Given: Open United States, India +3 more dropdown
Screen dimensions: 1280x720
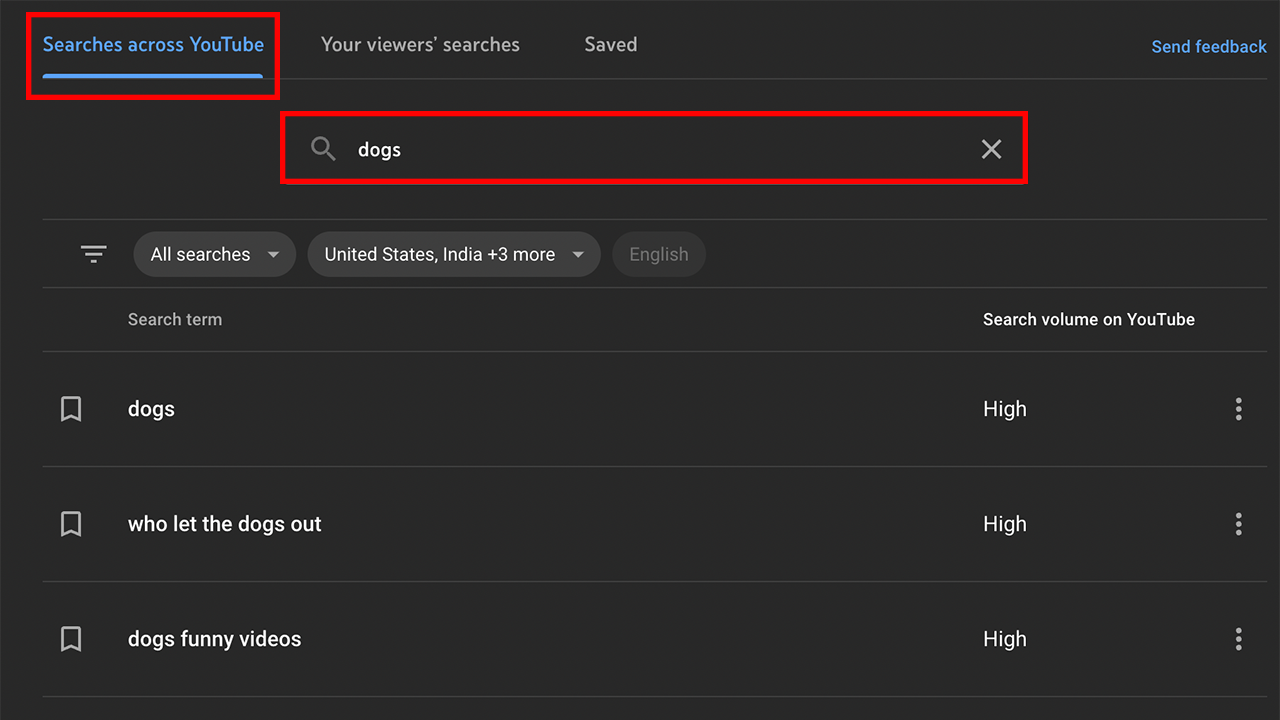Looking at the screenshot, I should coord(454,254).
